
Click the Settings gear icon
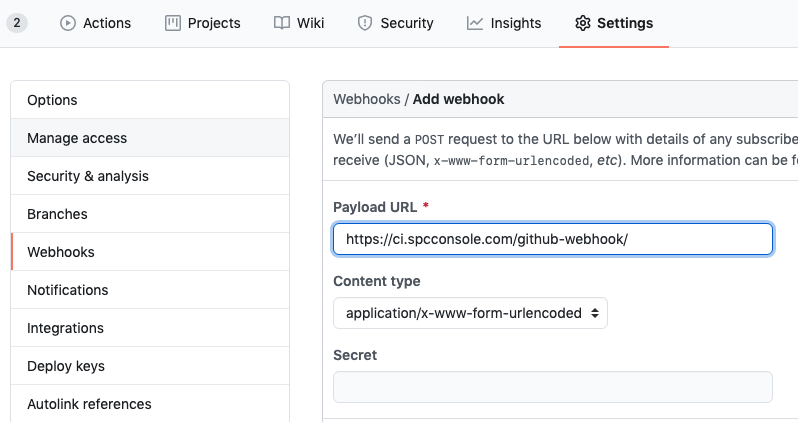click(x=582, y=23)
